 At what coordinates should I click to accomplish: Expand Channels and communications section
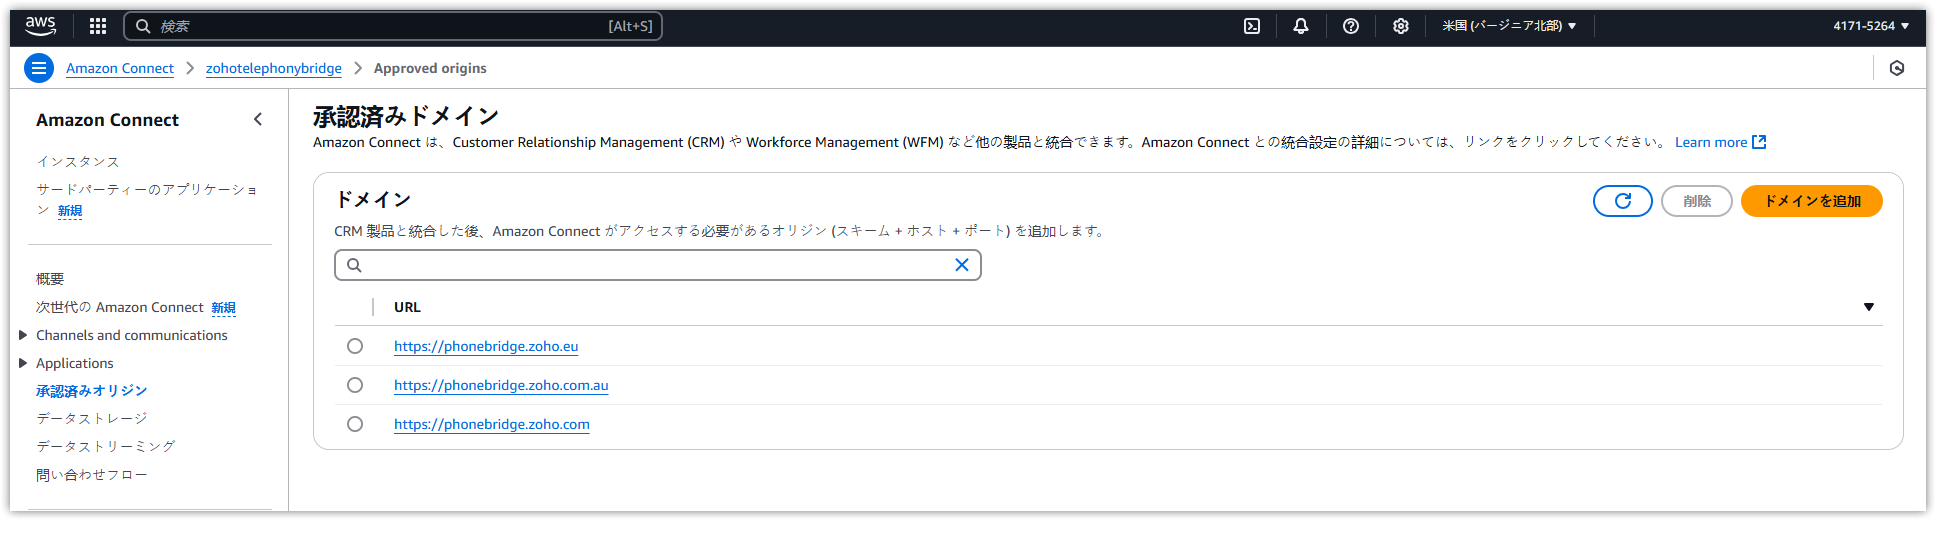[23, 335]
